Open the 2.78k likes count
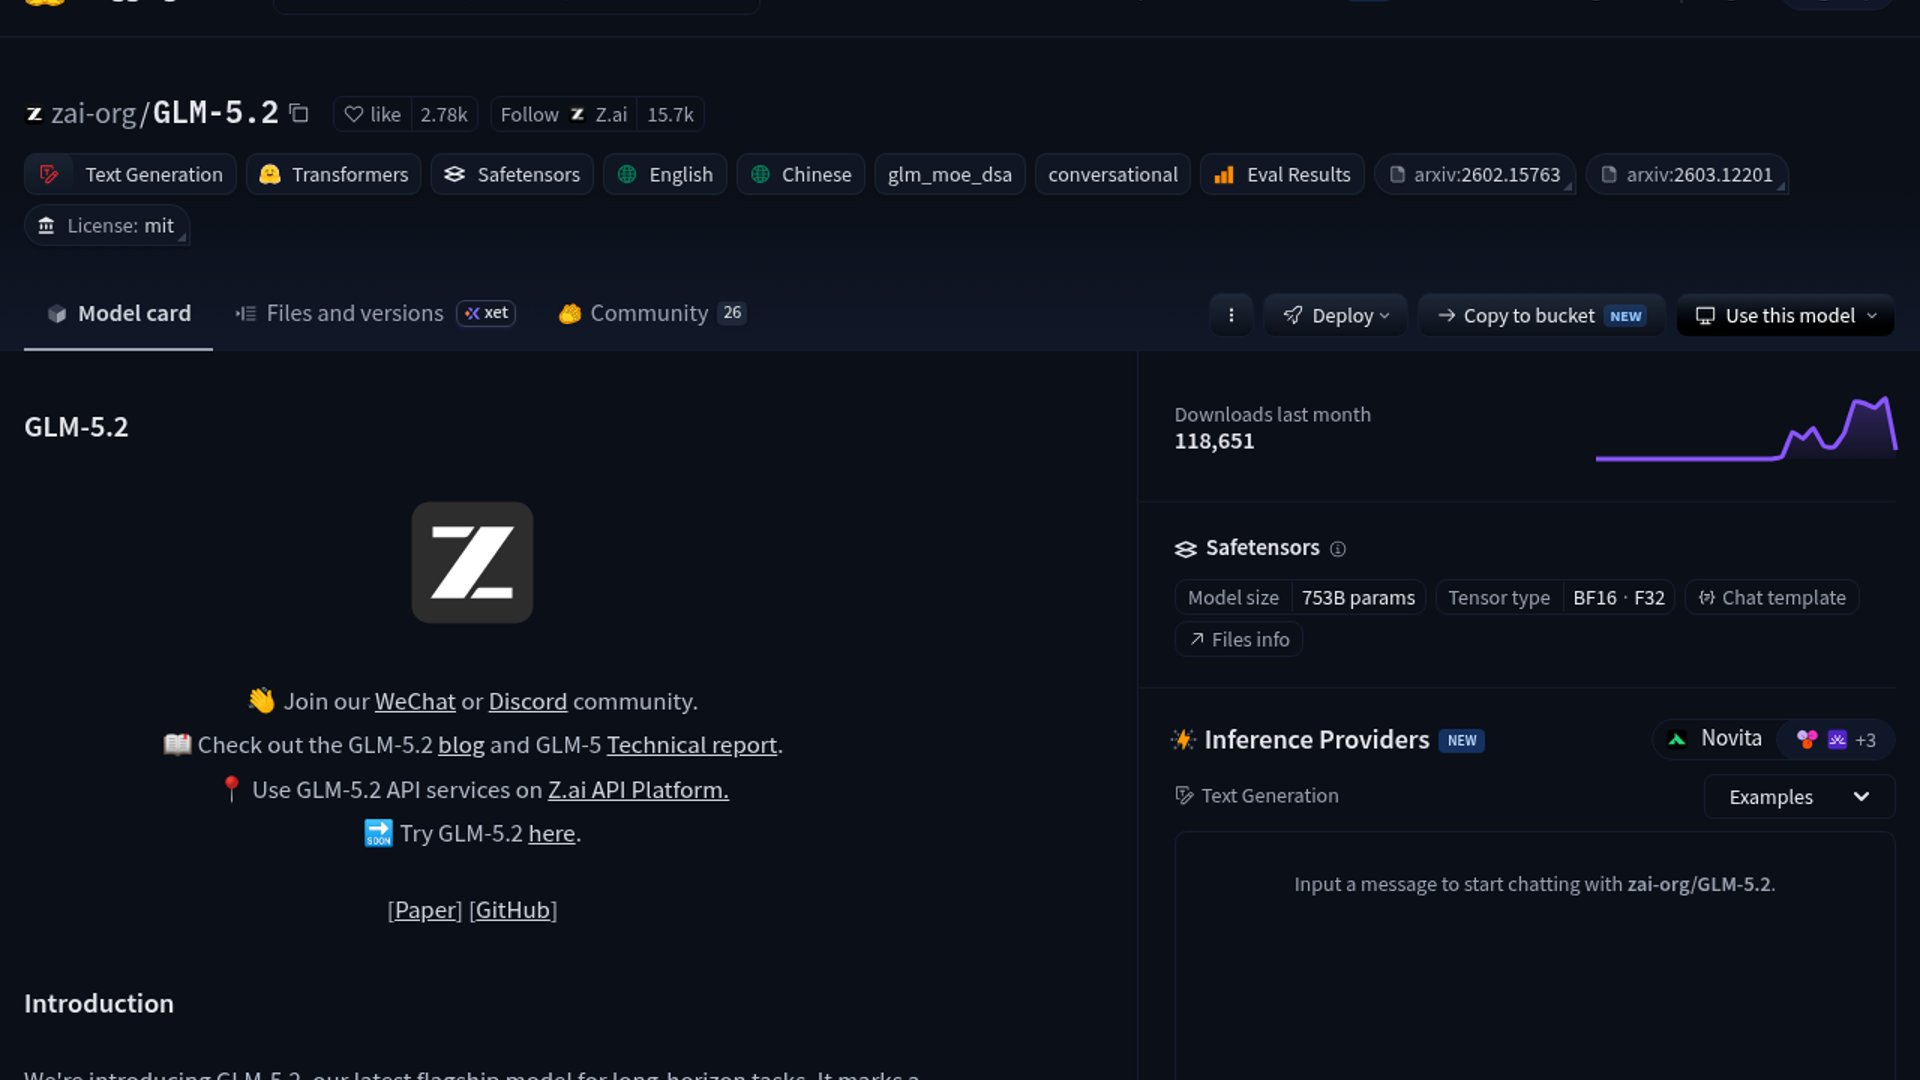Viewport: 1920px width, 1080px height. (x=444, y=115)
